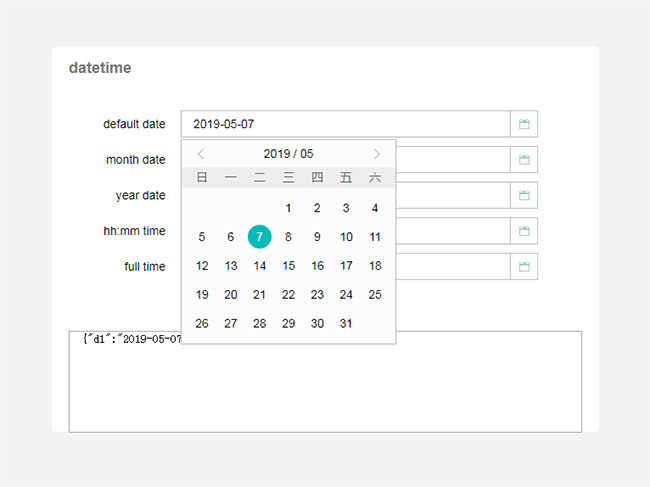The height and width of the screenshot is (487, 650).
Task: Go to previous month with left chevron
Action: tap(201, 154)
